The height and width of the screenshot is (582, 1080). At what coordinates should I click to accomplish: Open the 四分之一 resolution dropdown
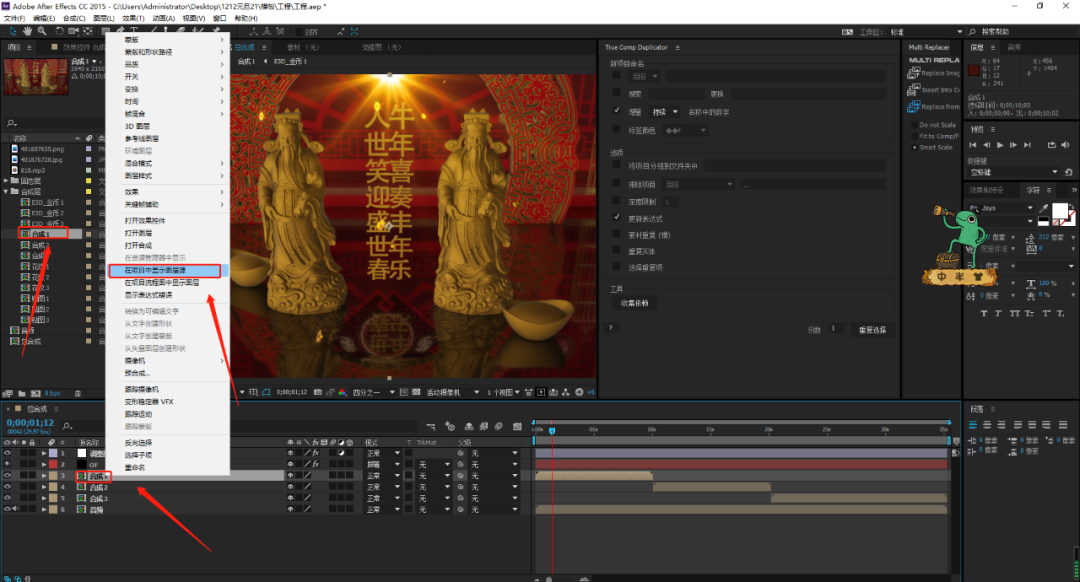click(x=373, y=392)
